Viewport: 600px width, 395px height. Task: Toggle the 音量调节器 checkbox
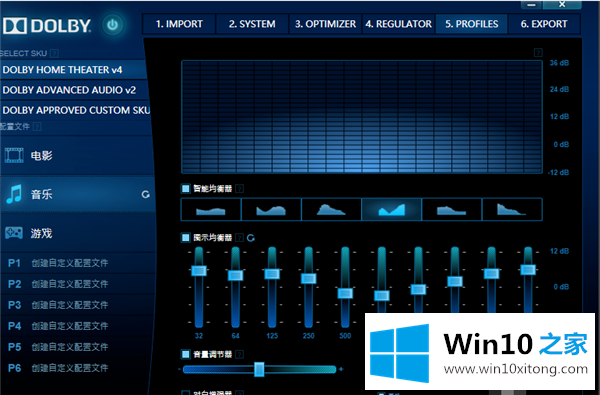(x=186, y=354)
